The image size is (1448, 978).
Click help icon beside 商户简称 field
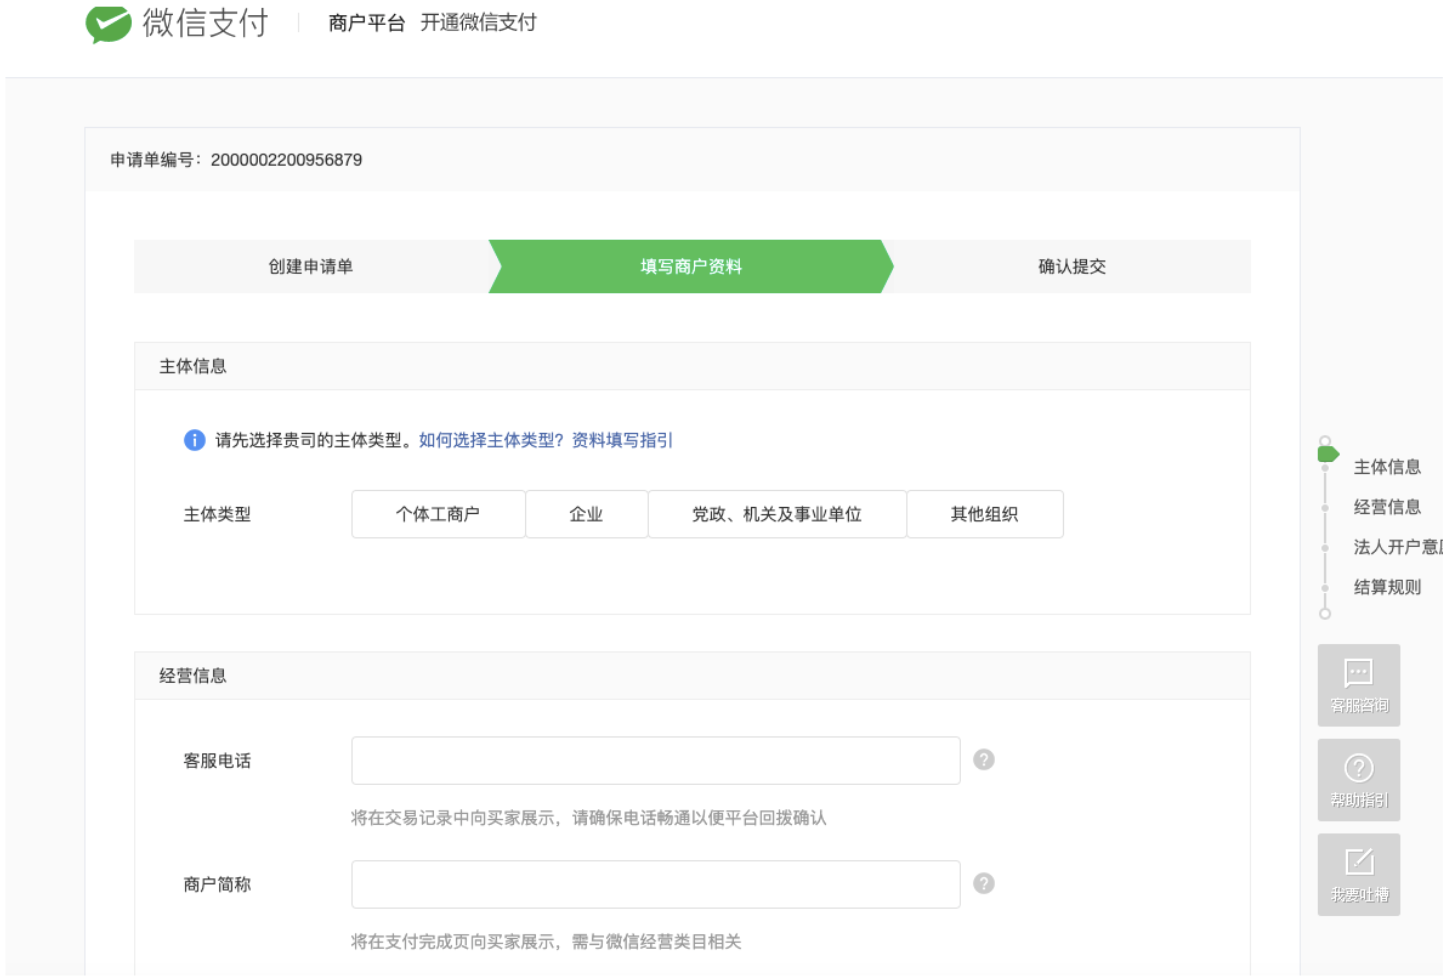(983, 884)
